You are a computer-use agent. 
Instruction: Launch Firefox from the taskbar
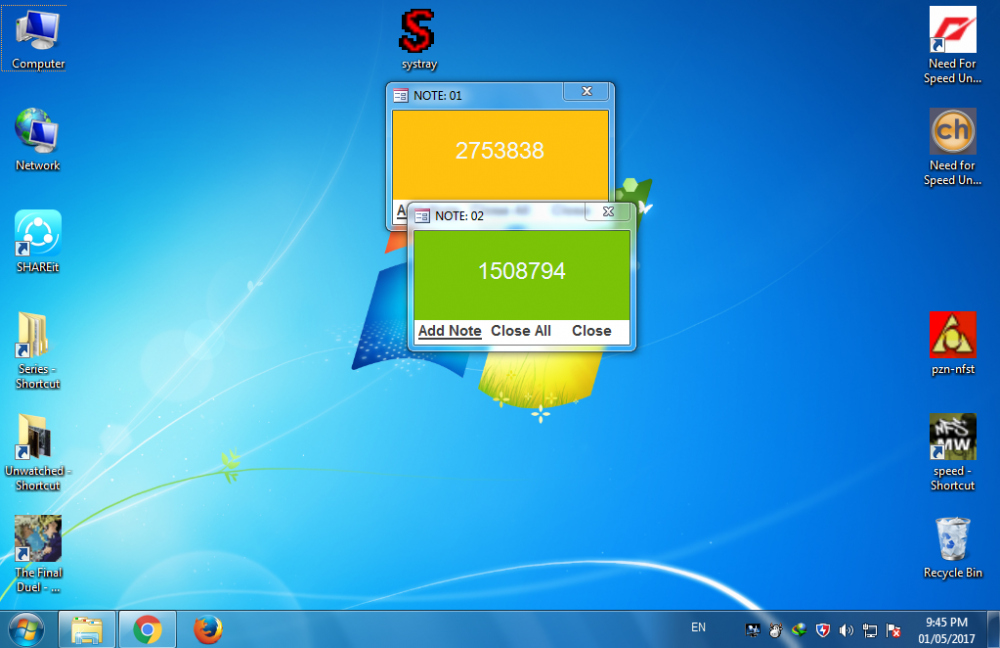pos(208,630)
